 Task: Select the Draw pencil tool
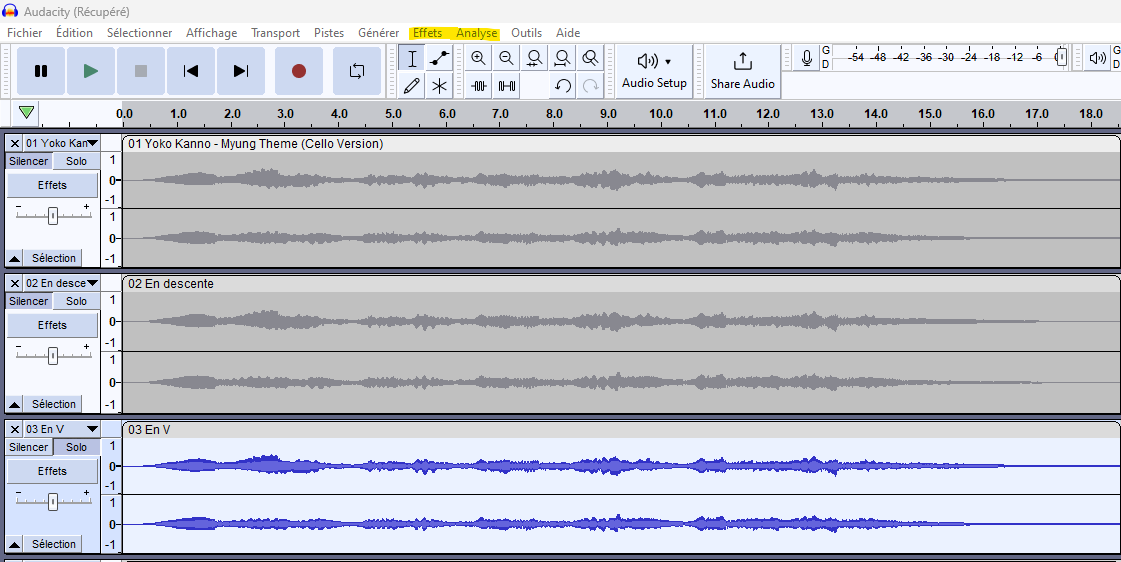(x=411, y=86)
